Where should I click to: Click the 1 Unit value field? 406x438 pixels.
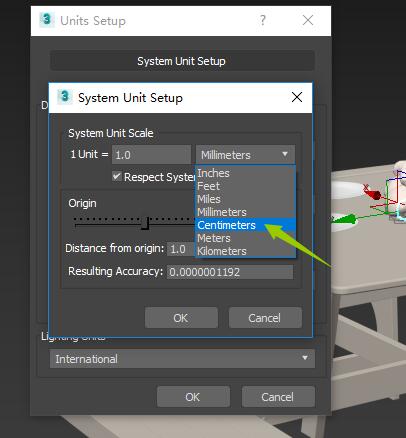pos(151,155)
